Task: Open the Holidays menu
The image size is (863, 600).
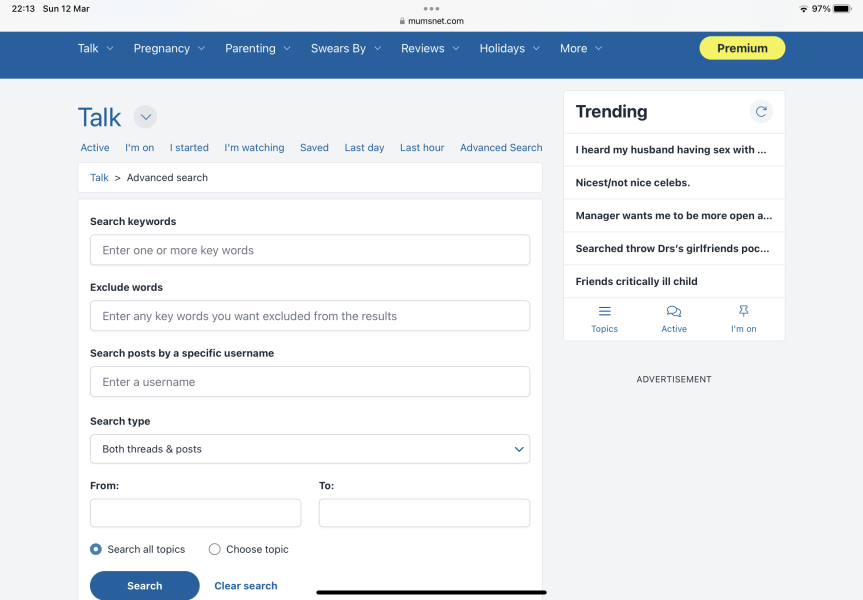Action: (509, 48)
